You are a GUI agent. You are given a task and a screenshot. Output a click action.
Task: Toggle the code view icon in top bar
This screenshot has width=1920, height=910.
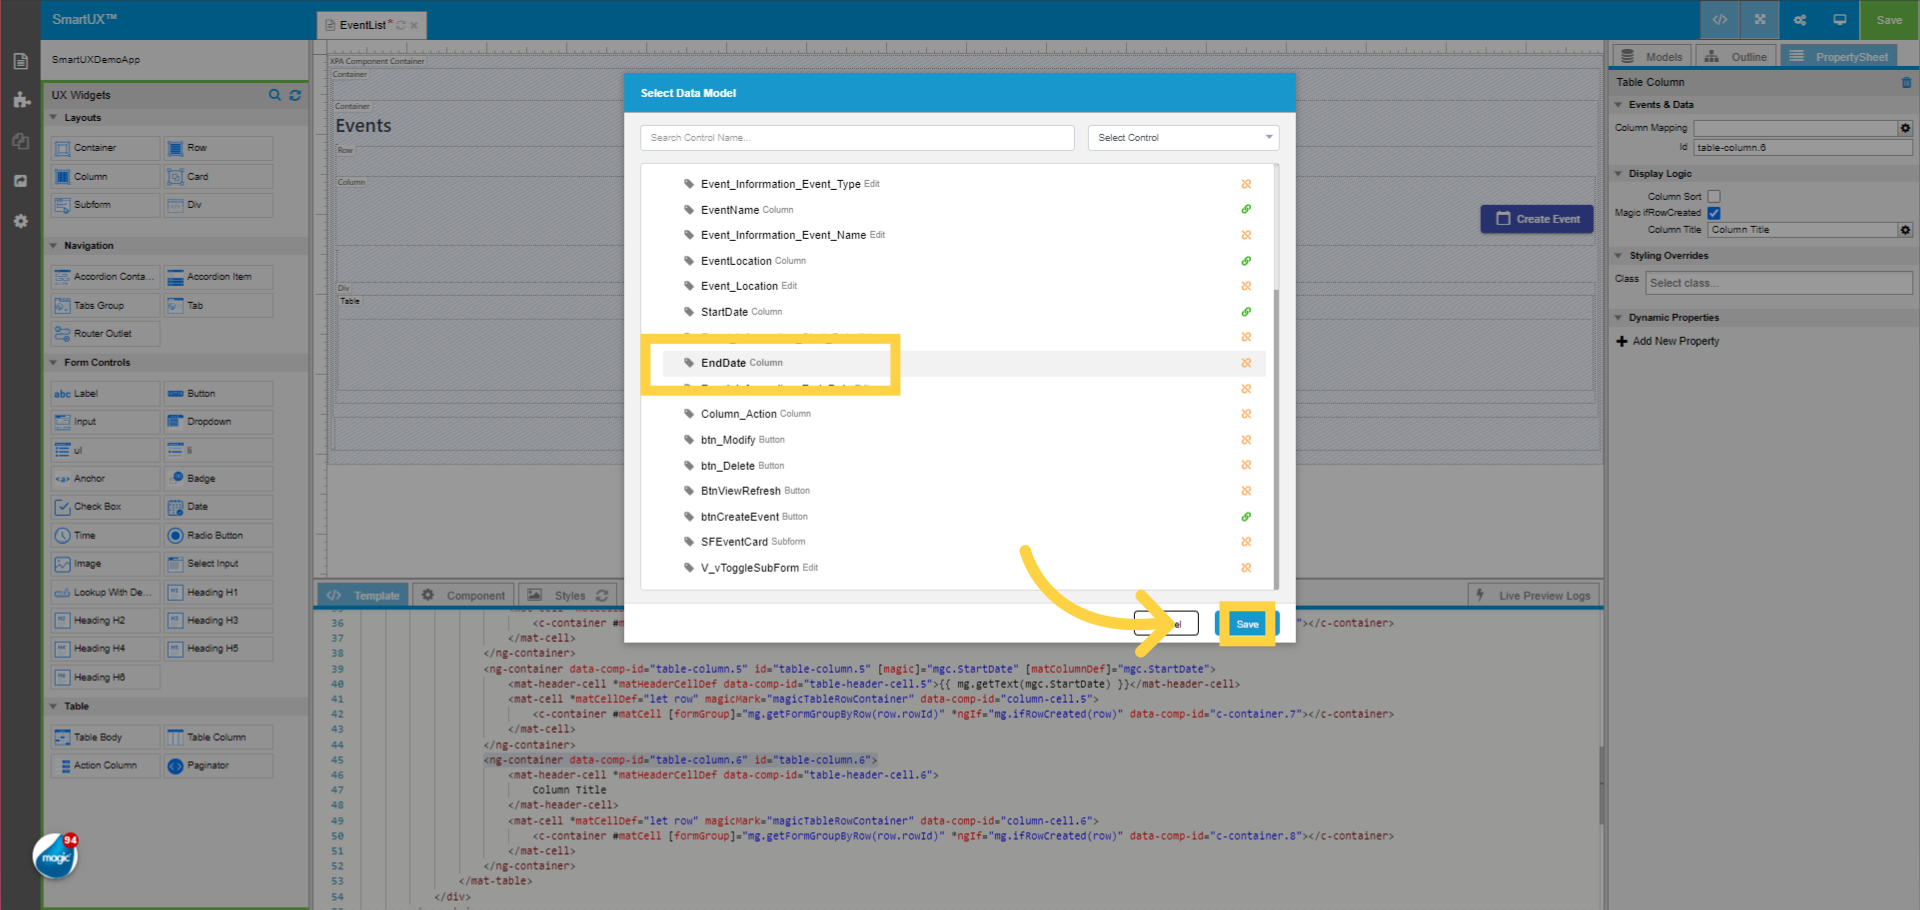pos(1720,20)
